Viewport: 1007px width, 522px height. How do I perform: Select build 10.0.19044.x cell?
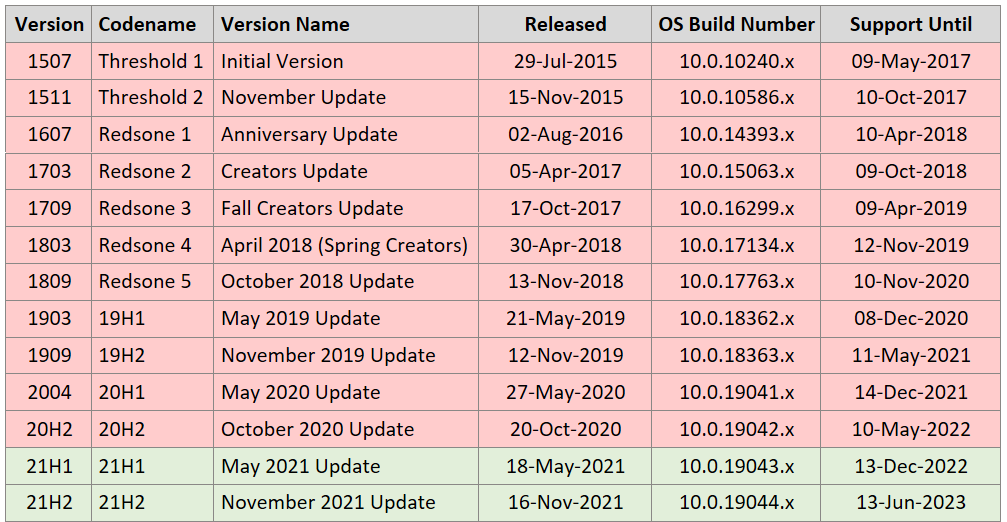tap(736, 503)
